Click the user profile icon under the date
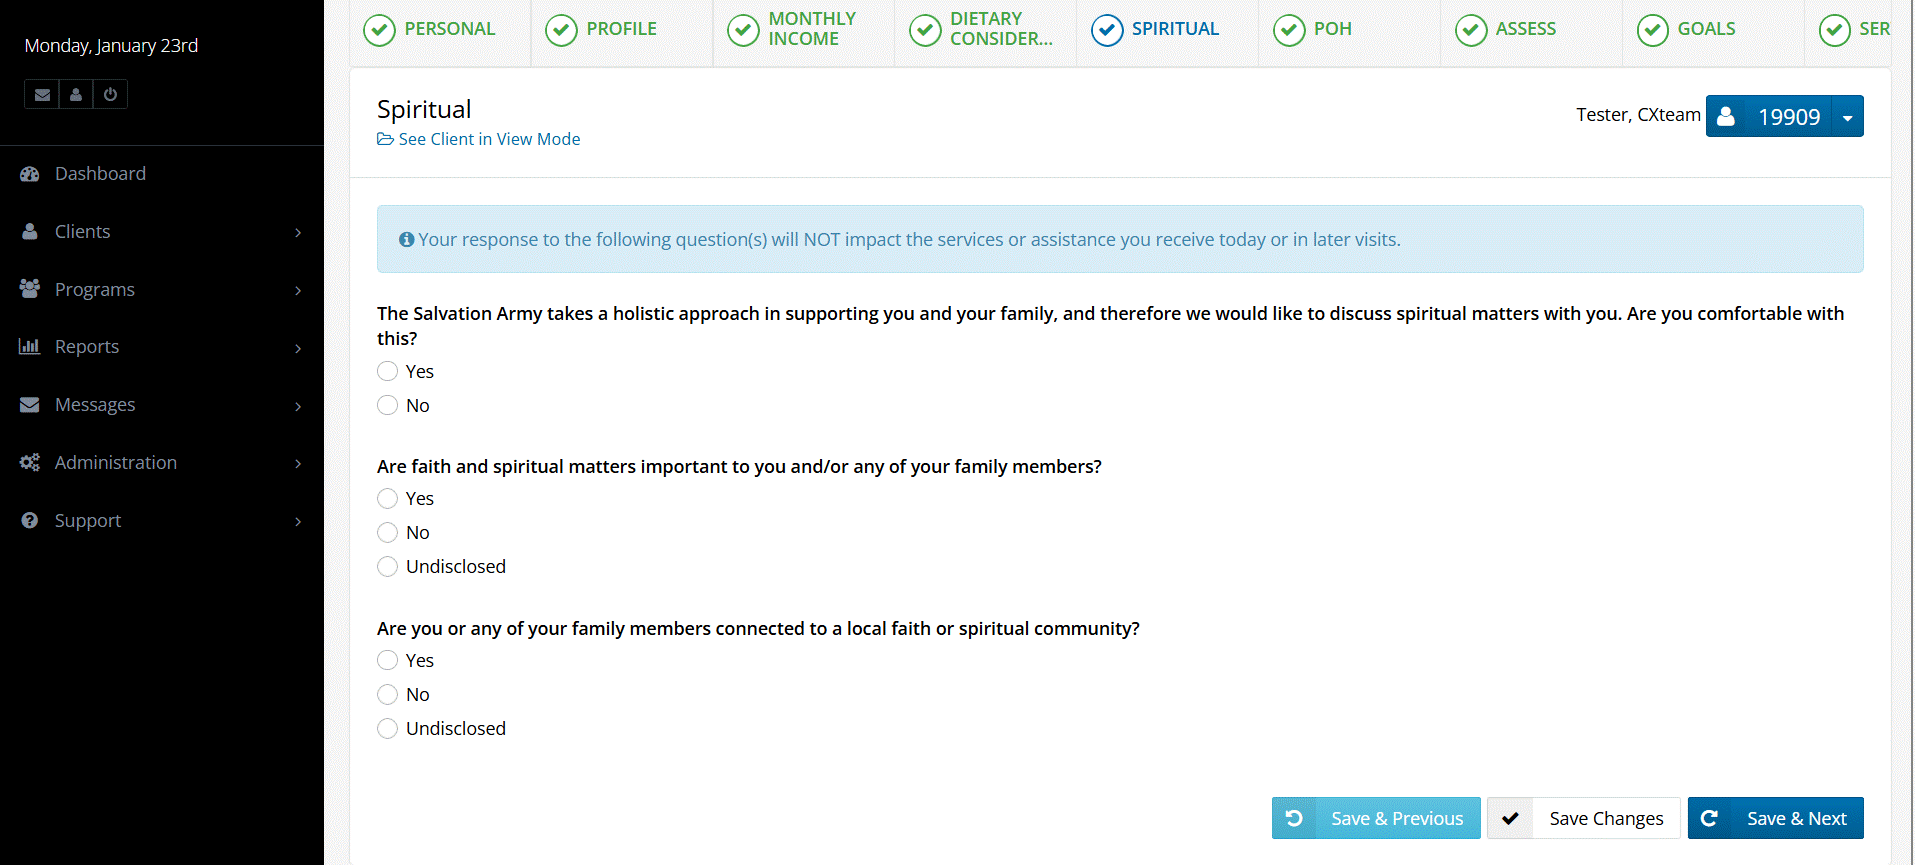 click(76, 95)
